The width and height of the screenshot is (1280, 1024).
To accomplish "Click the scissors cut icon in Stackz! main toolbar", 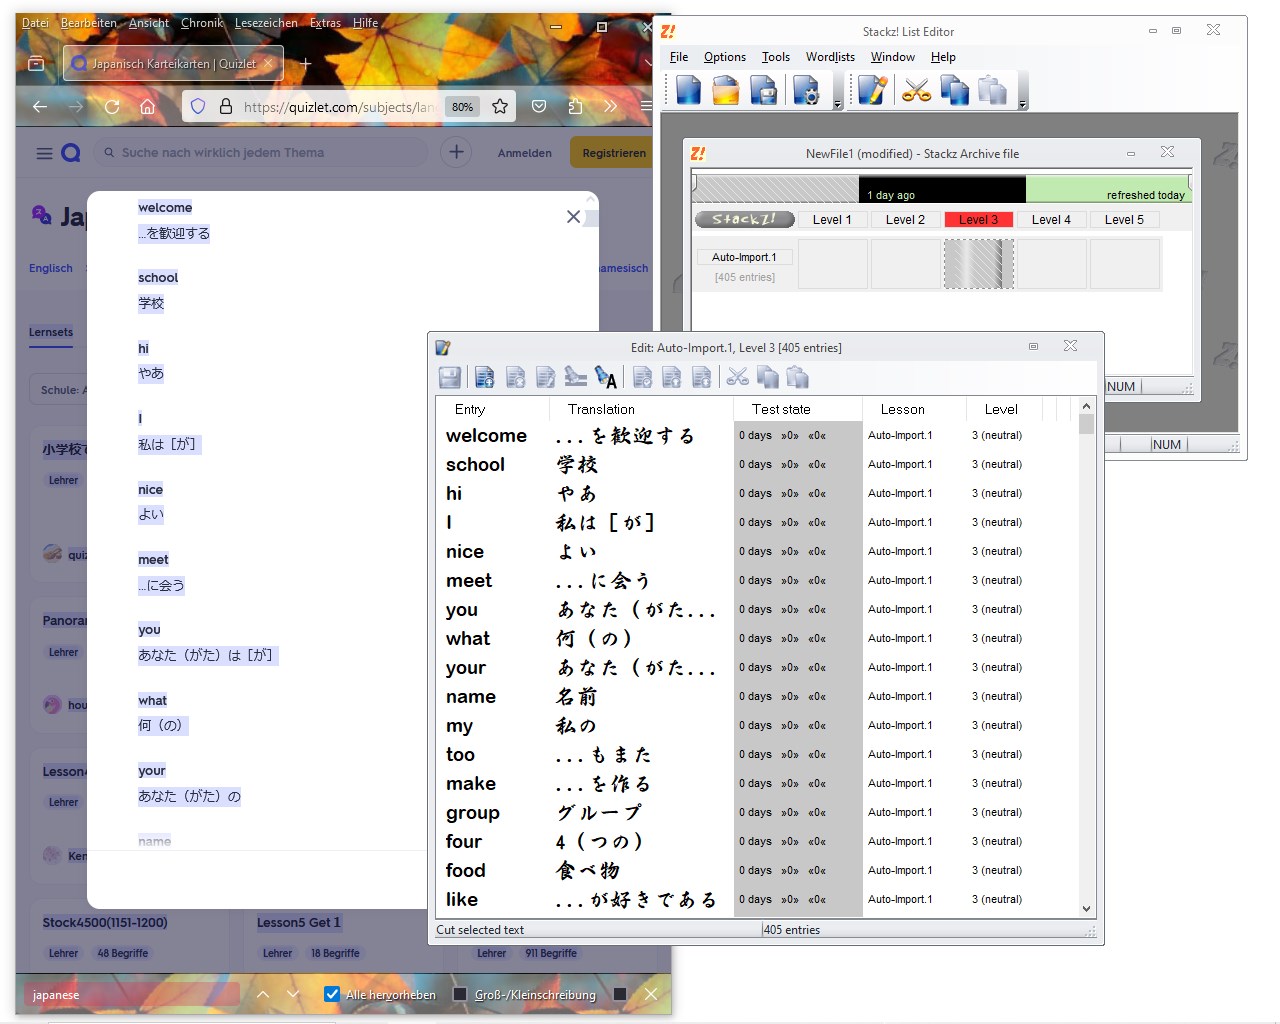I will click(916, 91).
